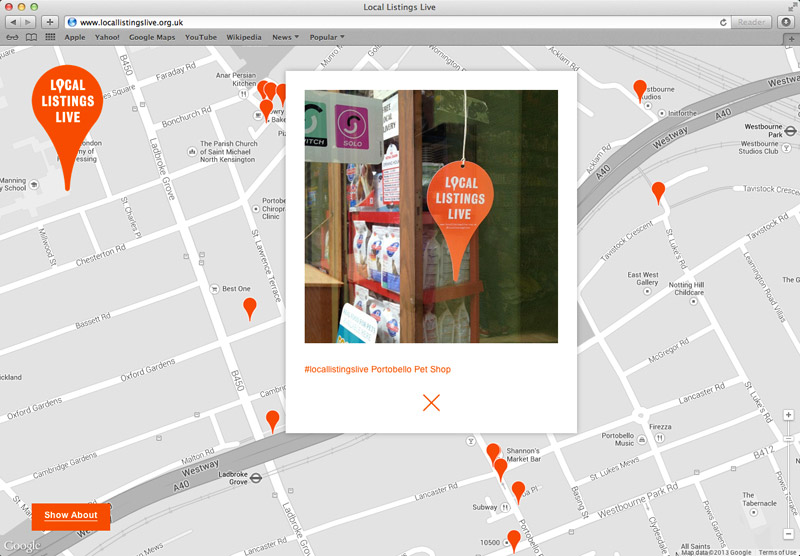The height and width of the screenshot is (556, 800).
Task: Select the pin next to Subway
Action: 518,492
